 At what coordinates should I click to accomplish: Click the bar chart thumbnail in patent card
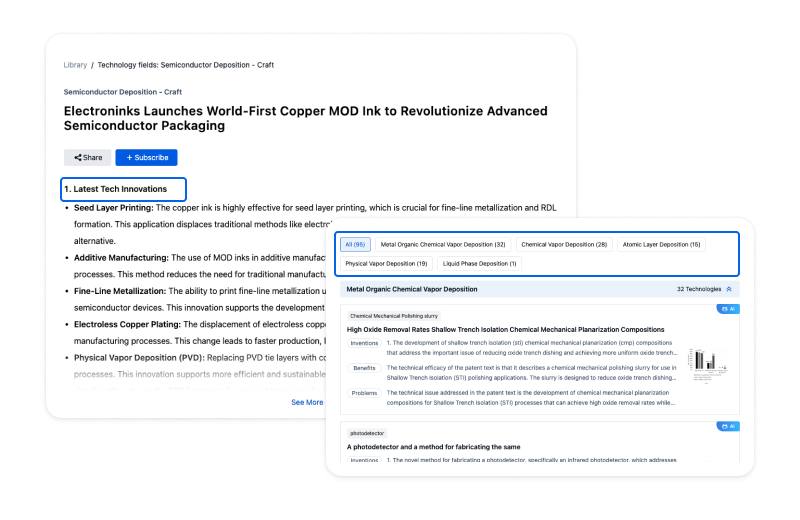(708, 368)
